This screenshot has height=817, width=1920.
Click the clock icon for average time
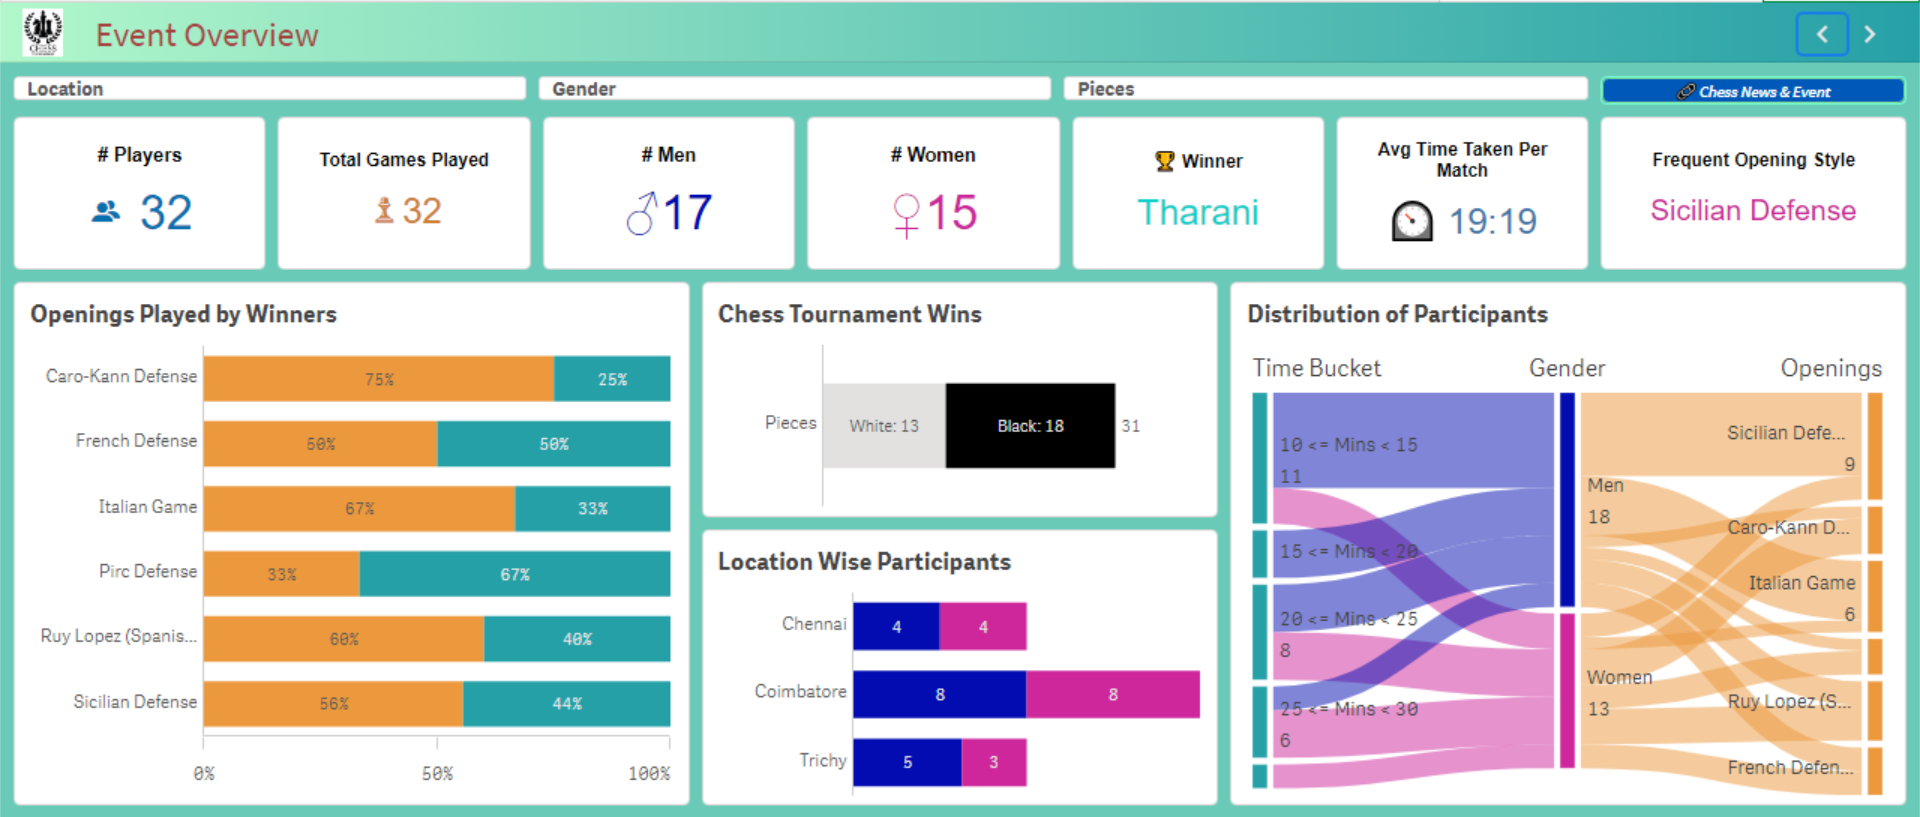[1412, 221]
